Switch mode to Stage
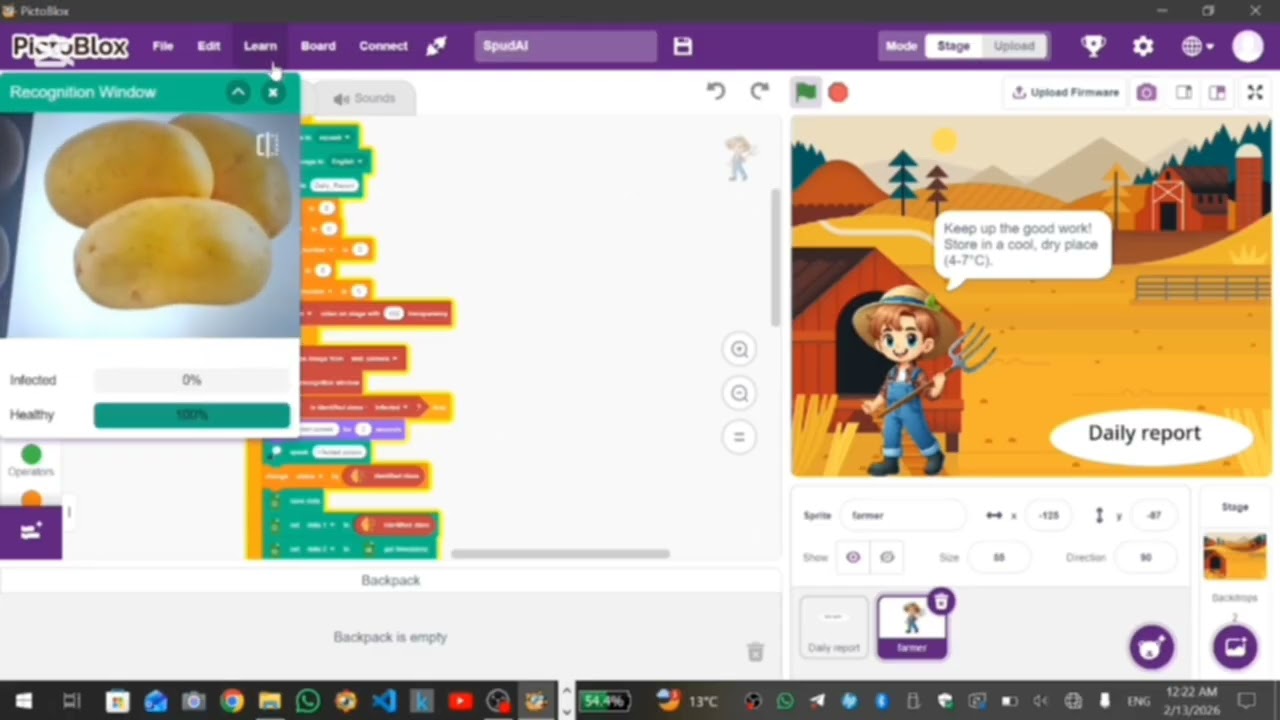The height and width of the screenshot is (720, 1280). (x=952, y=46)
